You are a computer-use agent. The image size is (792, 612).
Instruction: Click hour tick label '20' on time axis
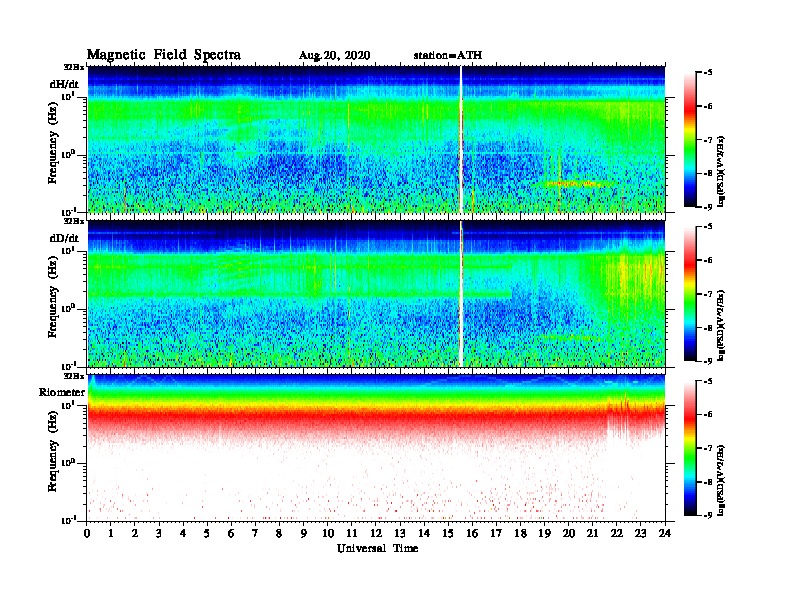click(x=569, y=533)
